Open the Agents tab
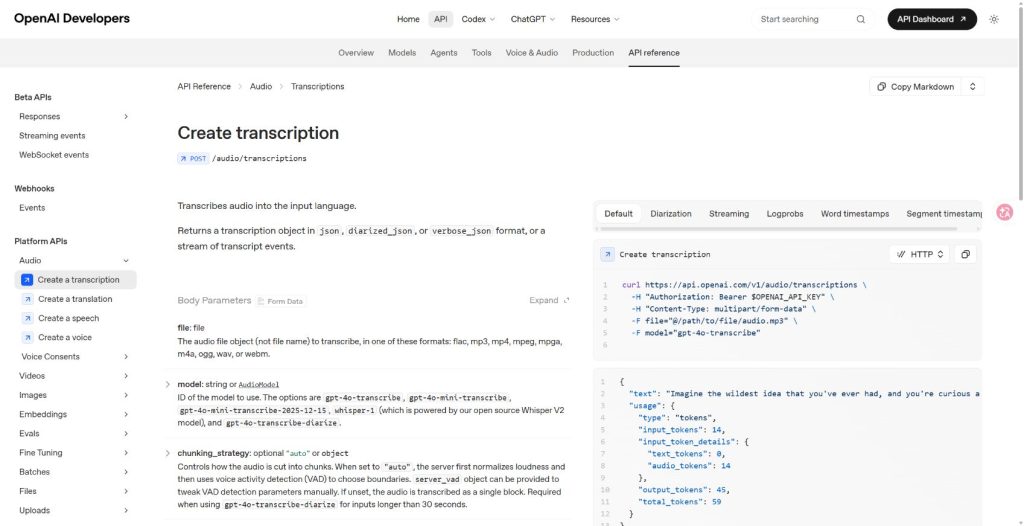 tap(443, 53)
